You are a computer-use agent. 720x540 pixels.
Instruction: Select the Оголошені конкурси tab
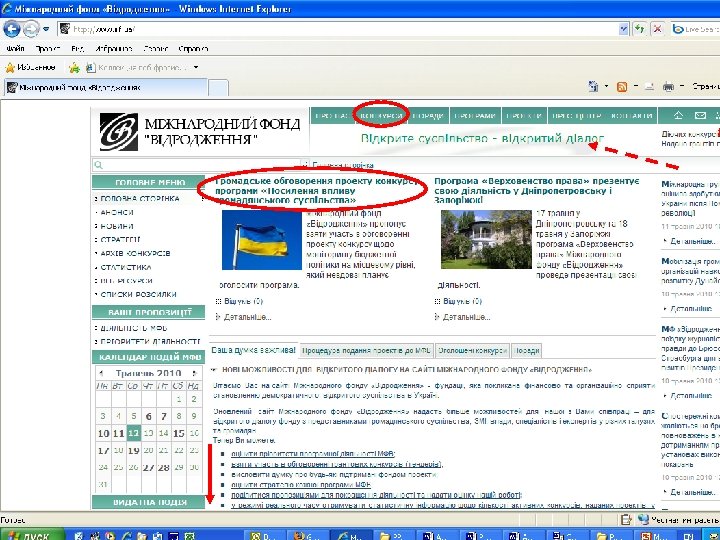coord(472,351)
